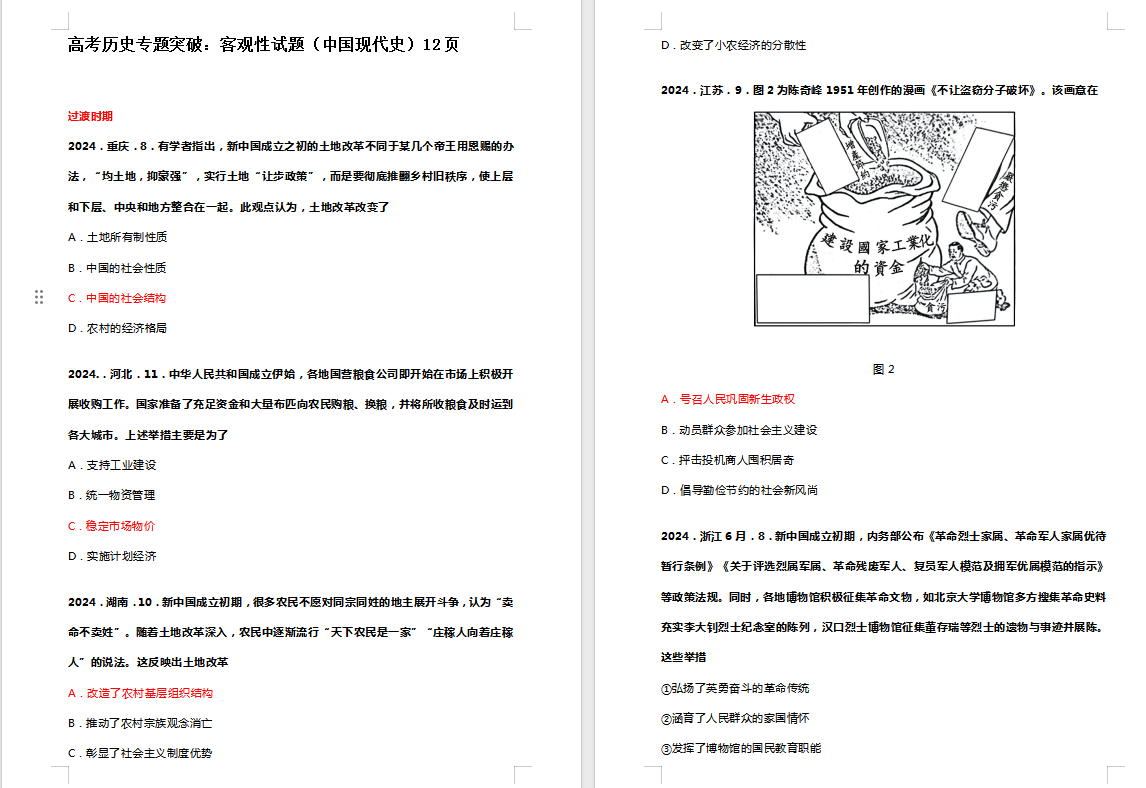
Task: Click option B. 中国的社会性质
Action: [117, 268]
